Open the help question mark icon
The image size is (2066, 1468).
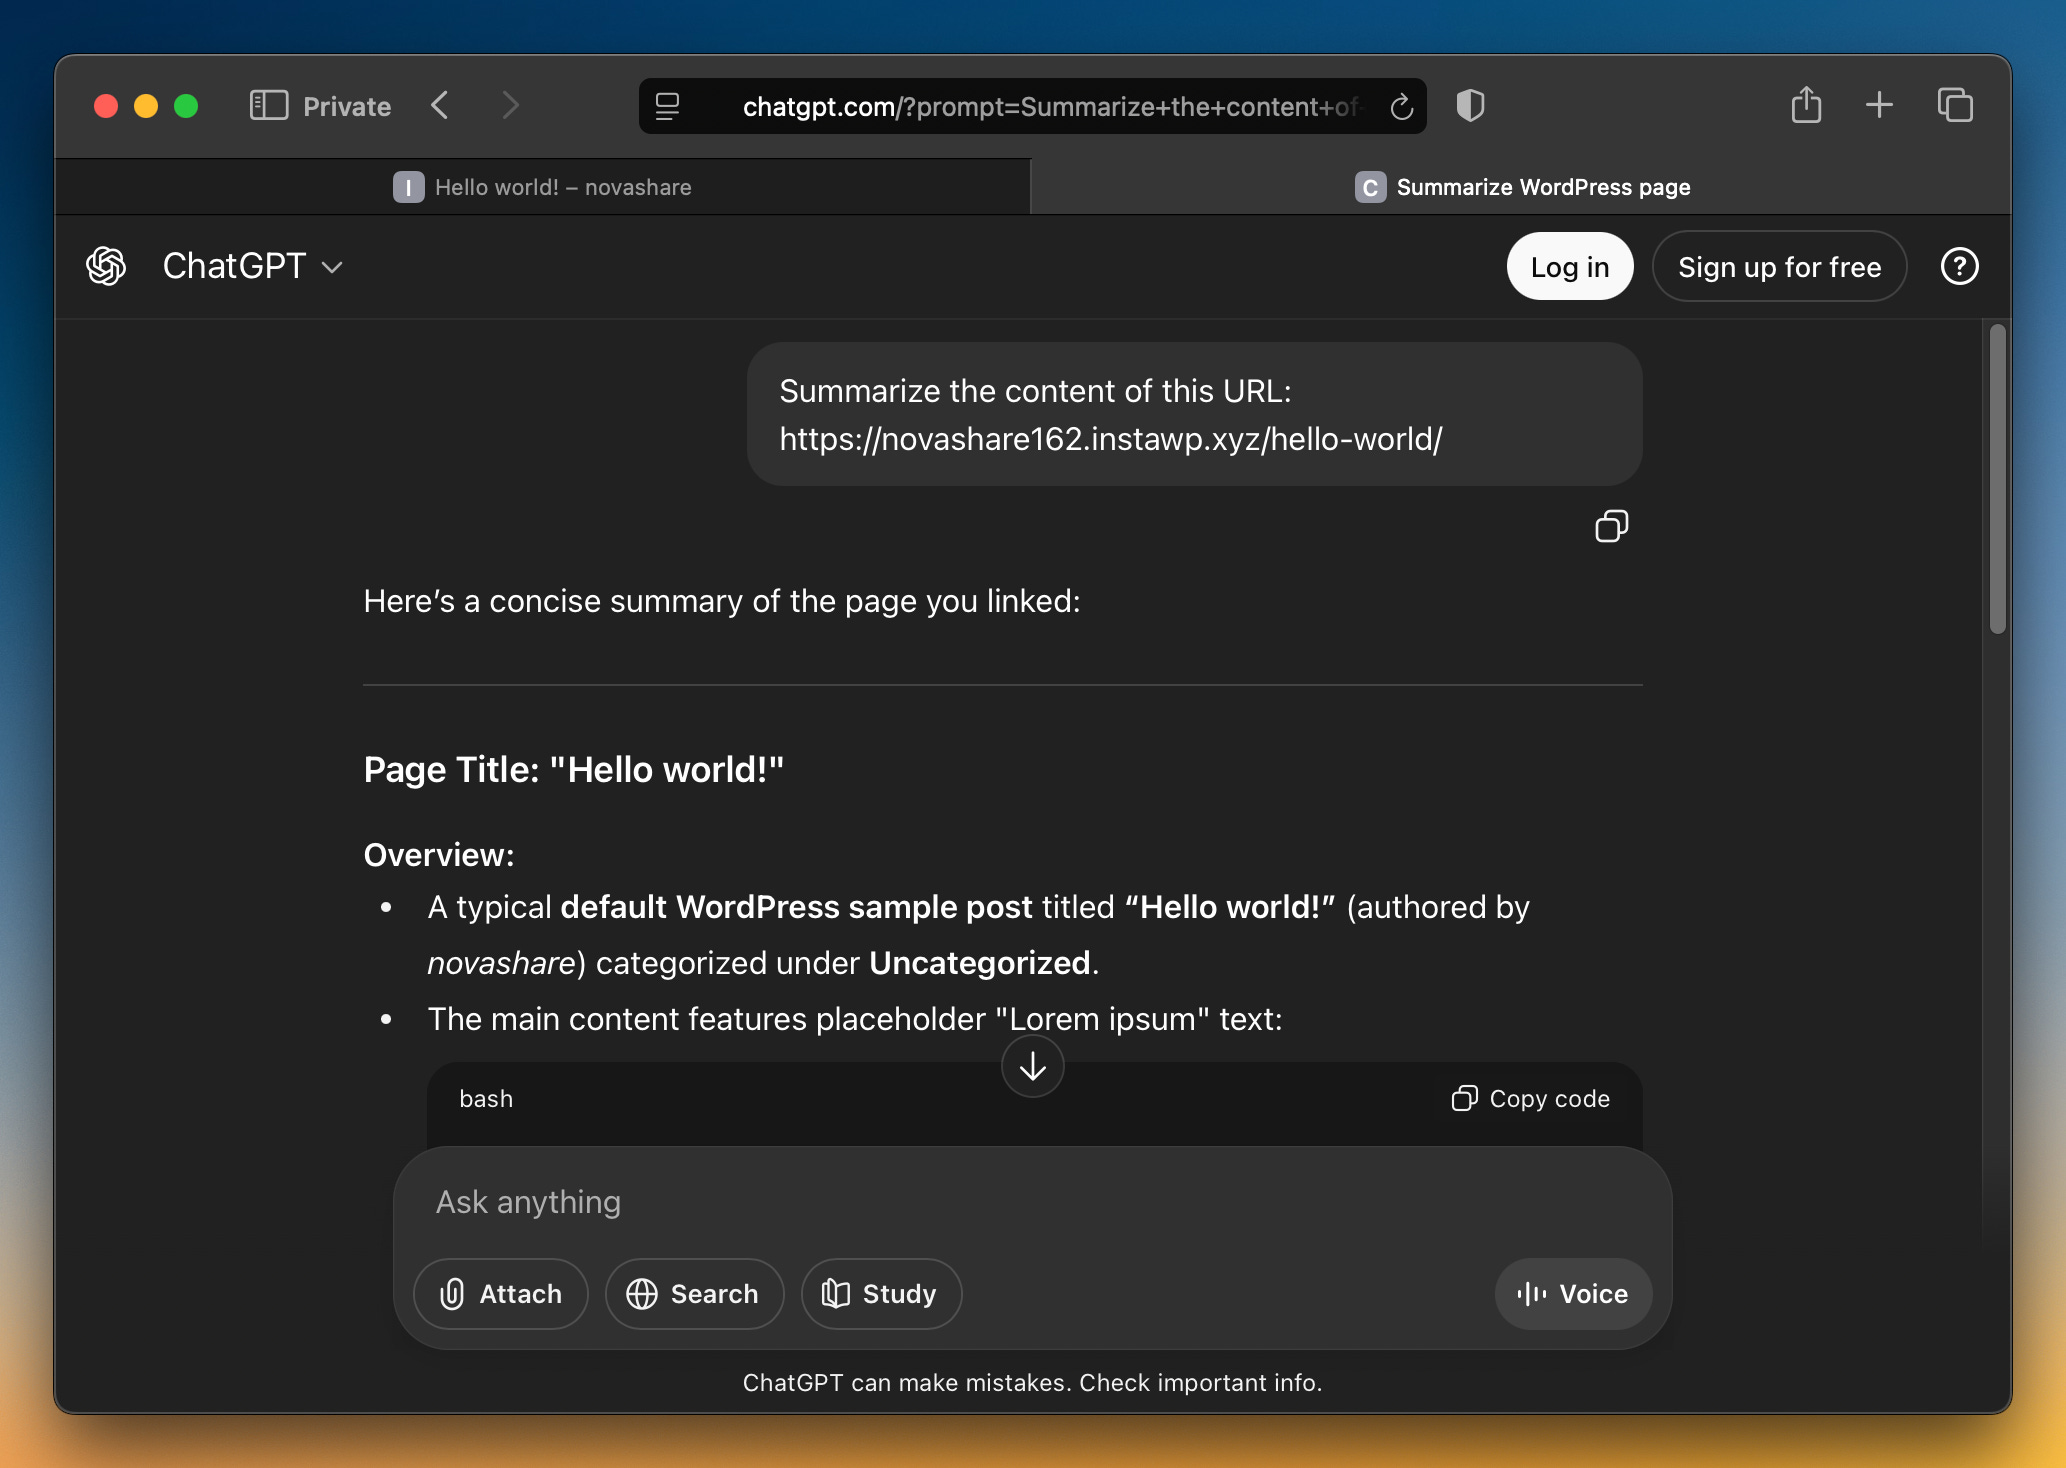[1959, 266]
